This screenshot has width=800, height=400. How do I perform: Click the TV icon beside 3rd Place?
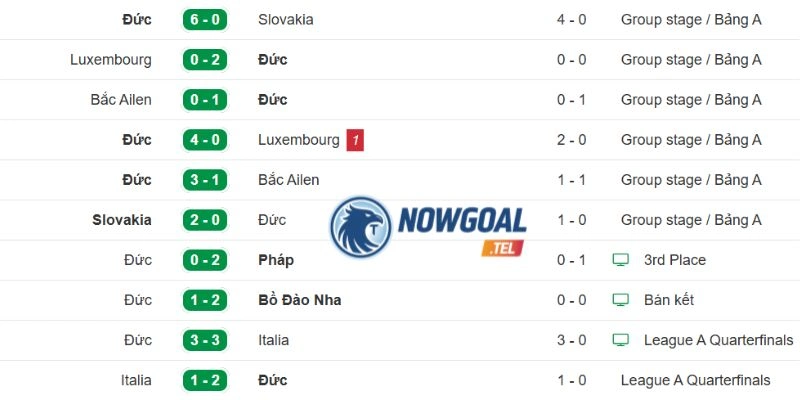click(x=620, y=260)
